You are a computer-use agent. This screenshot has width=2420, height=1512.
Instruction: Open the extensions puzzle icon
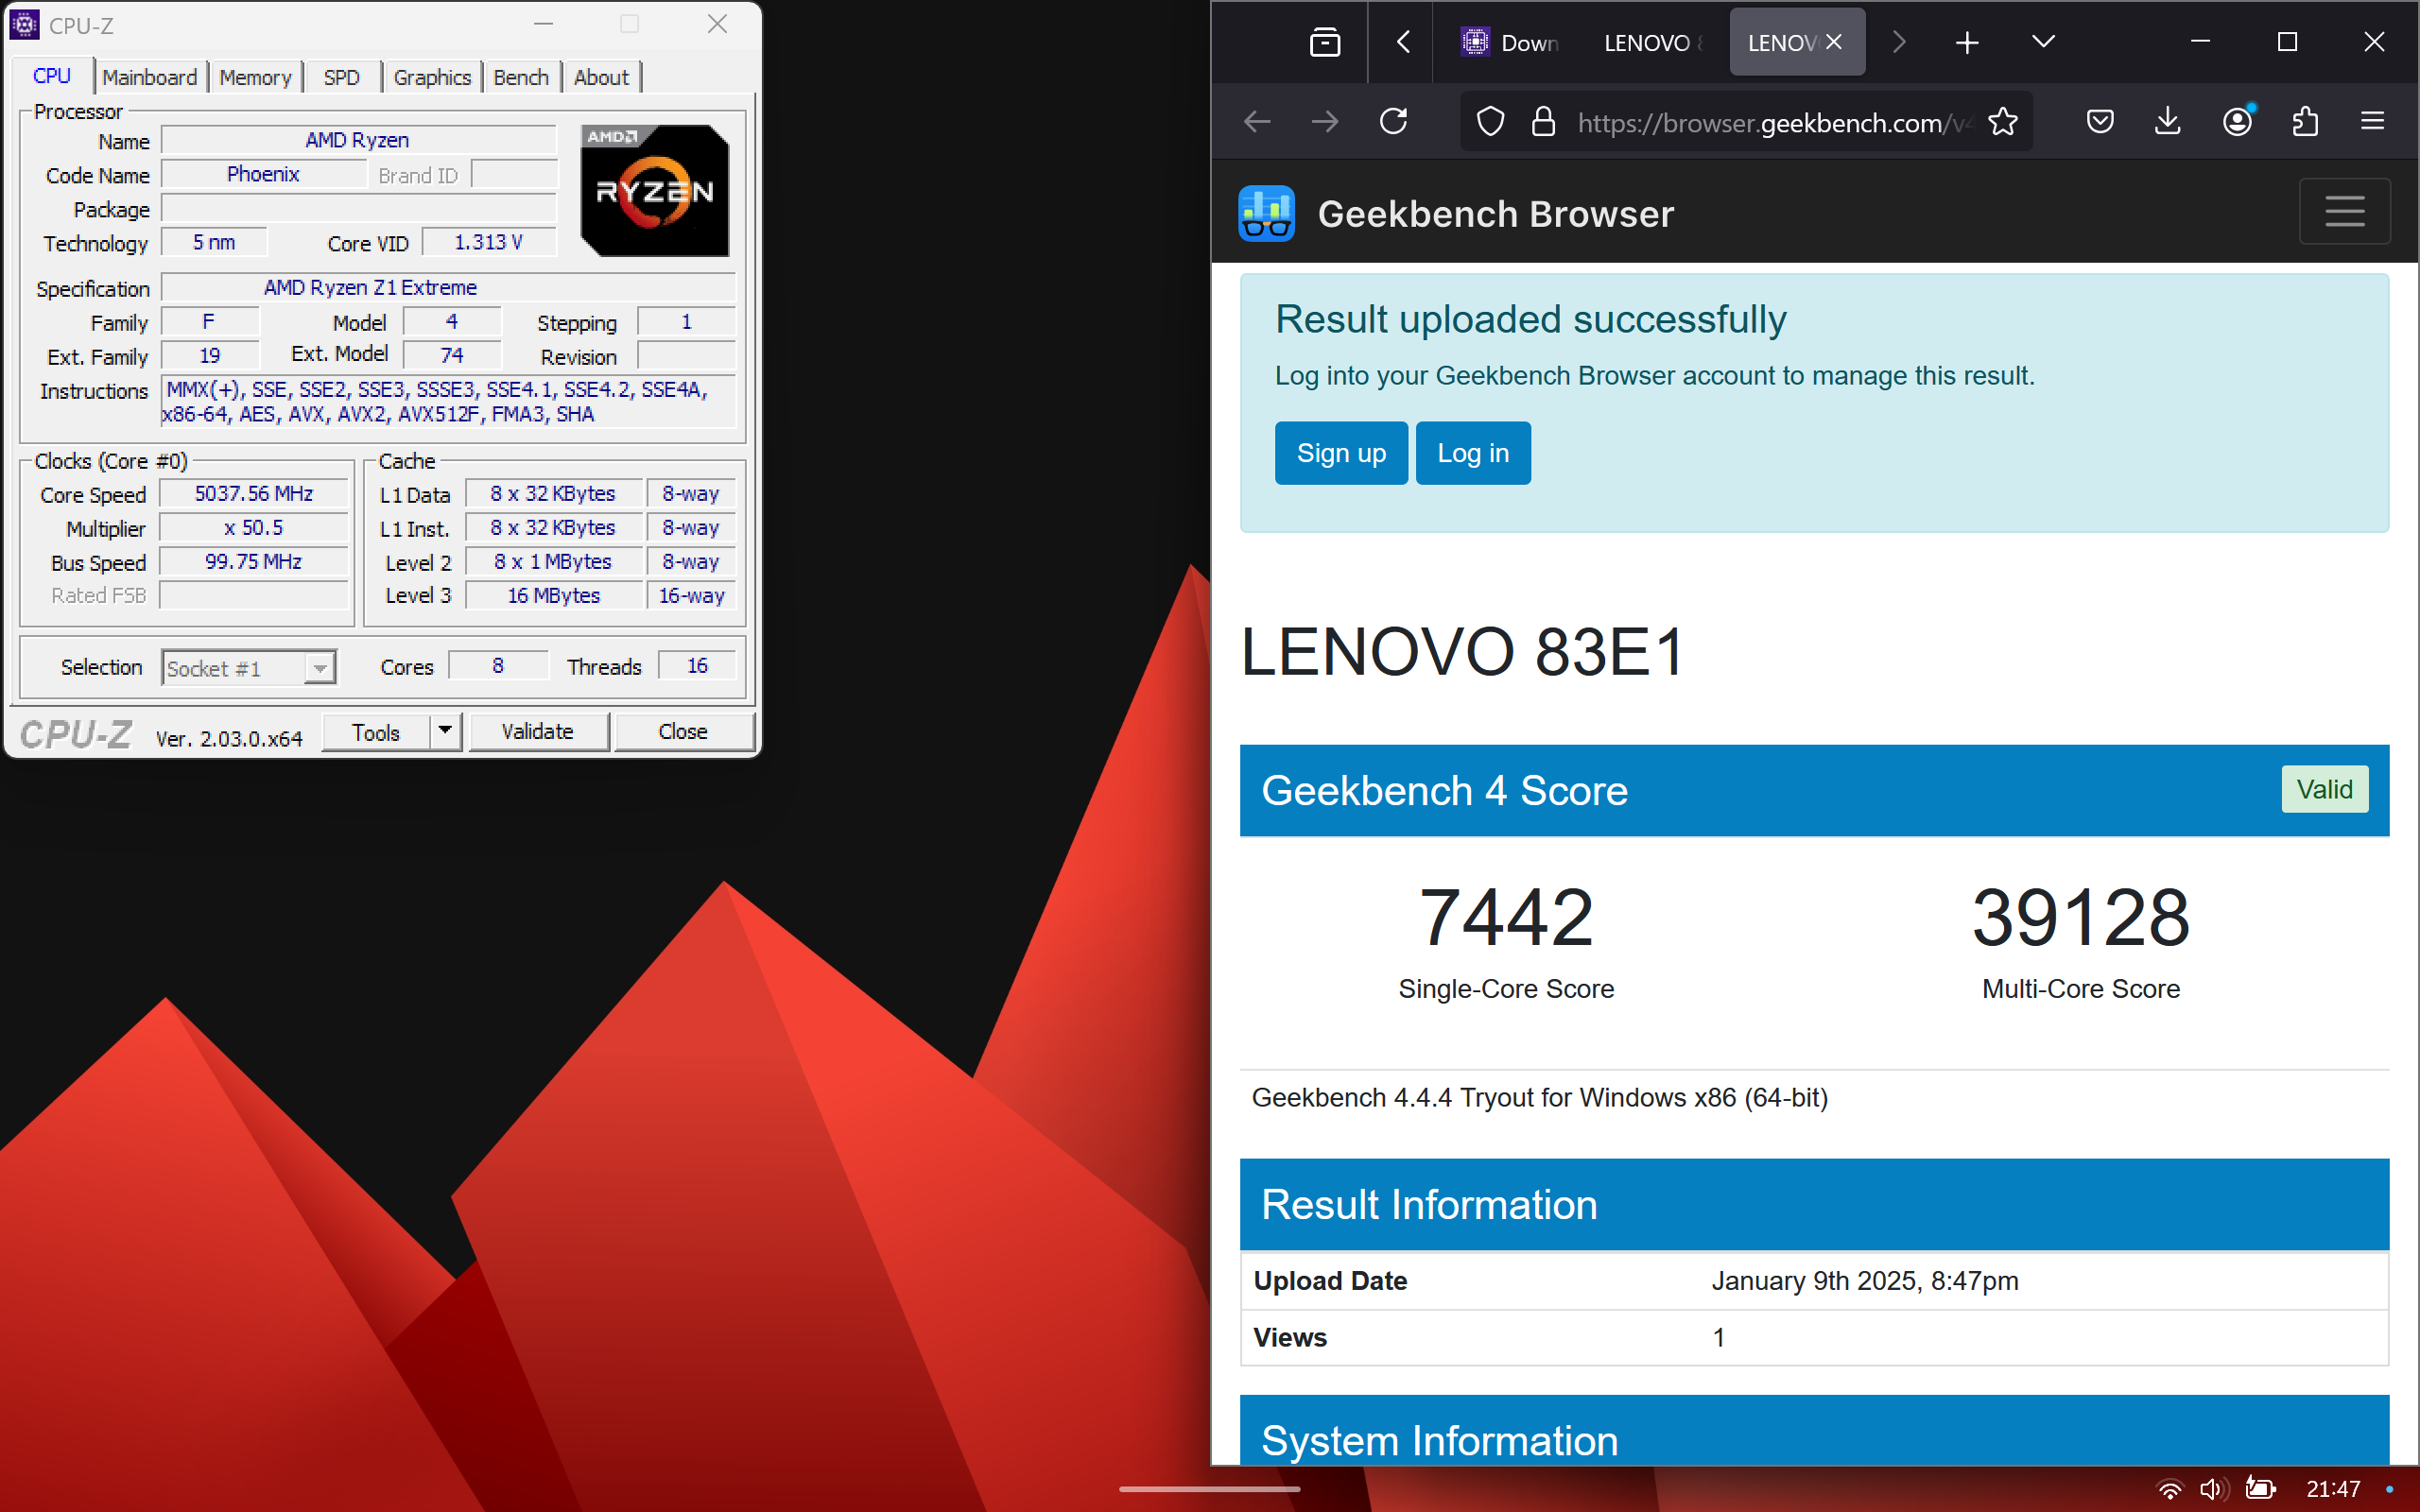click(x=2305, y=122)
